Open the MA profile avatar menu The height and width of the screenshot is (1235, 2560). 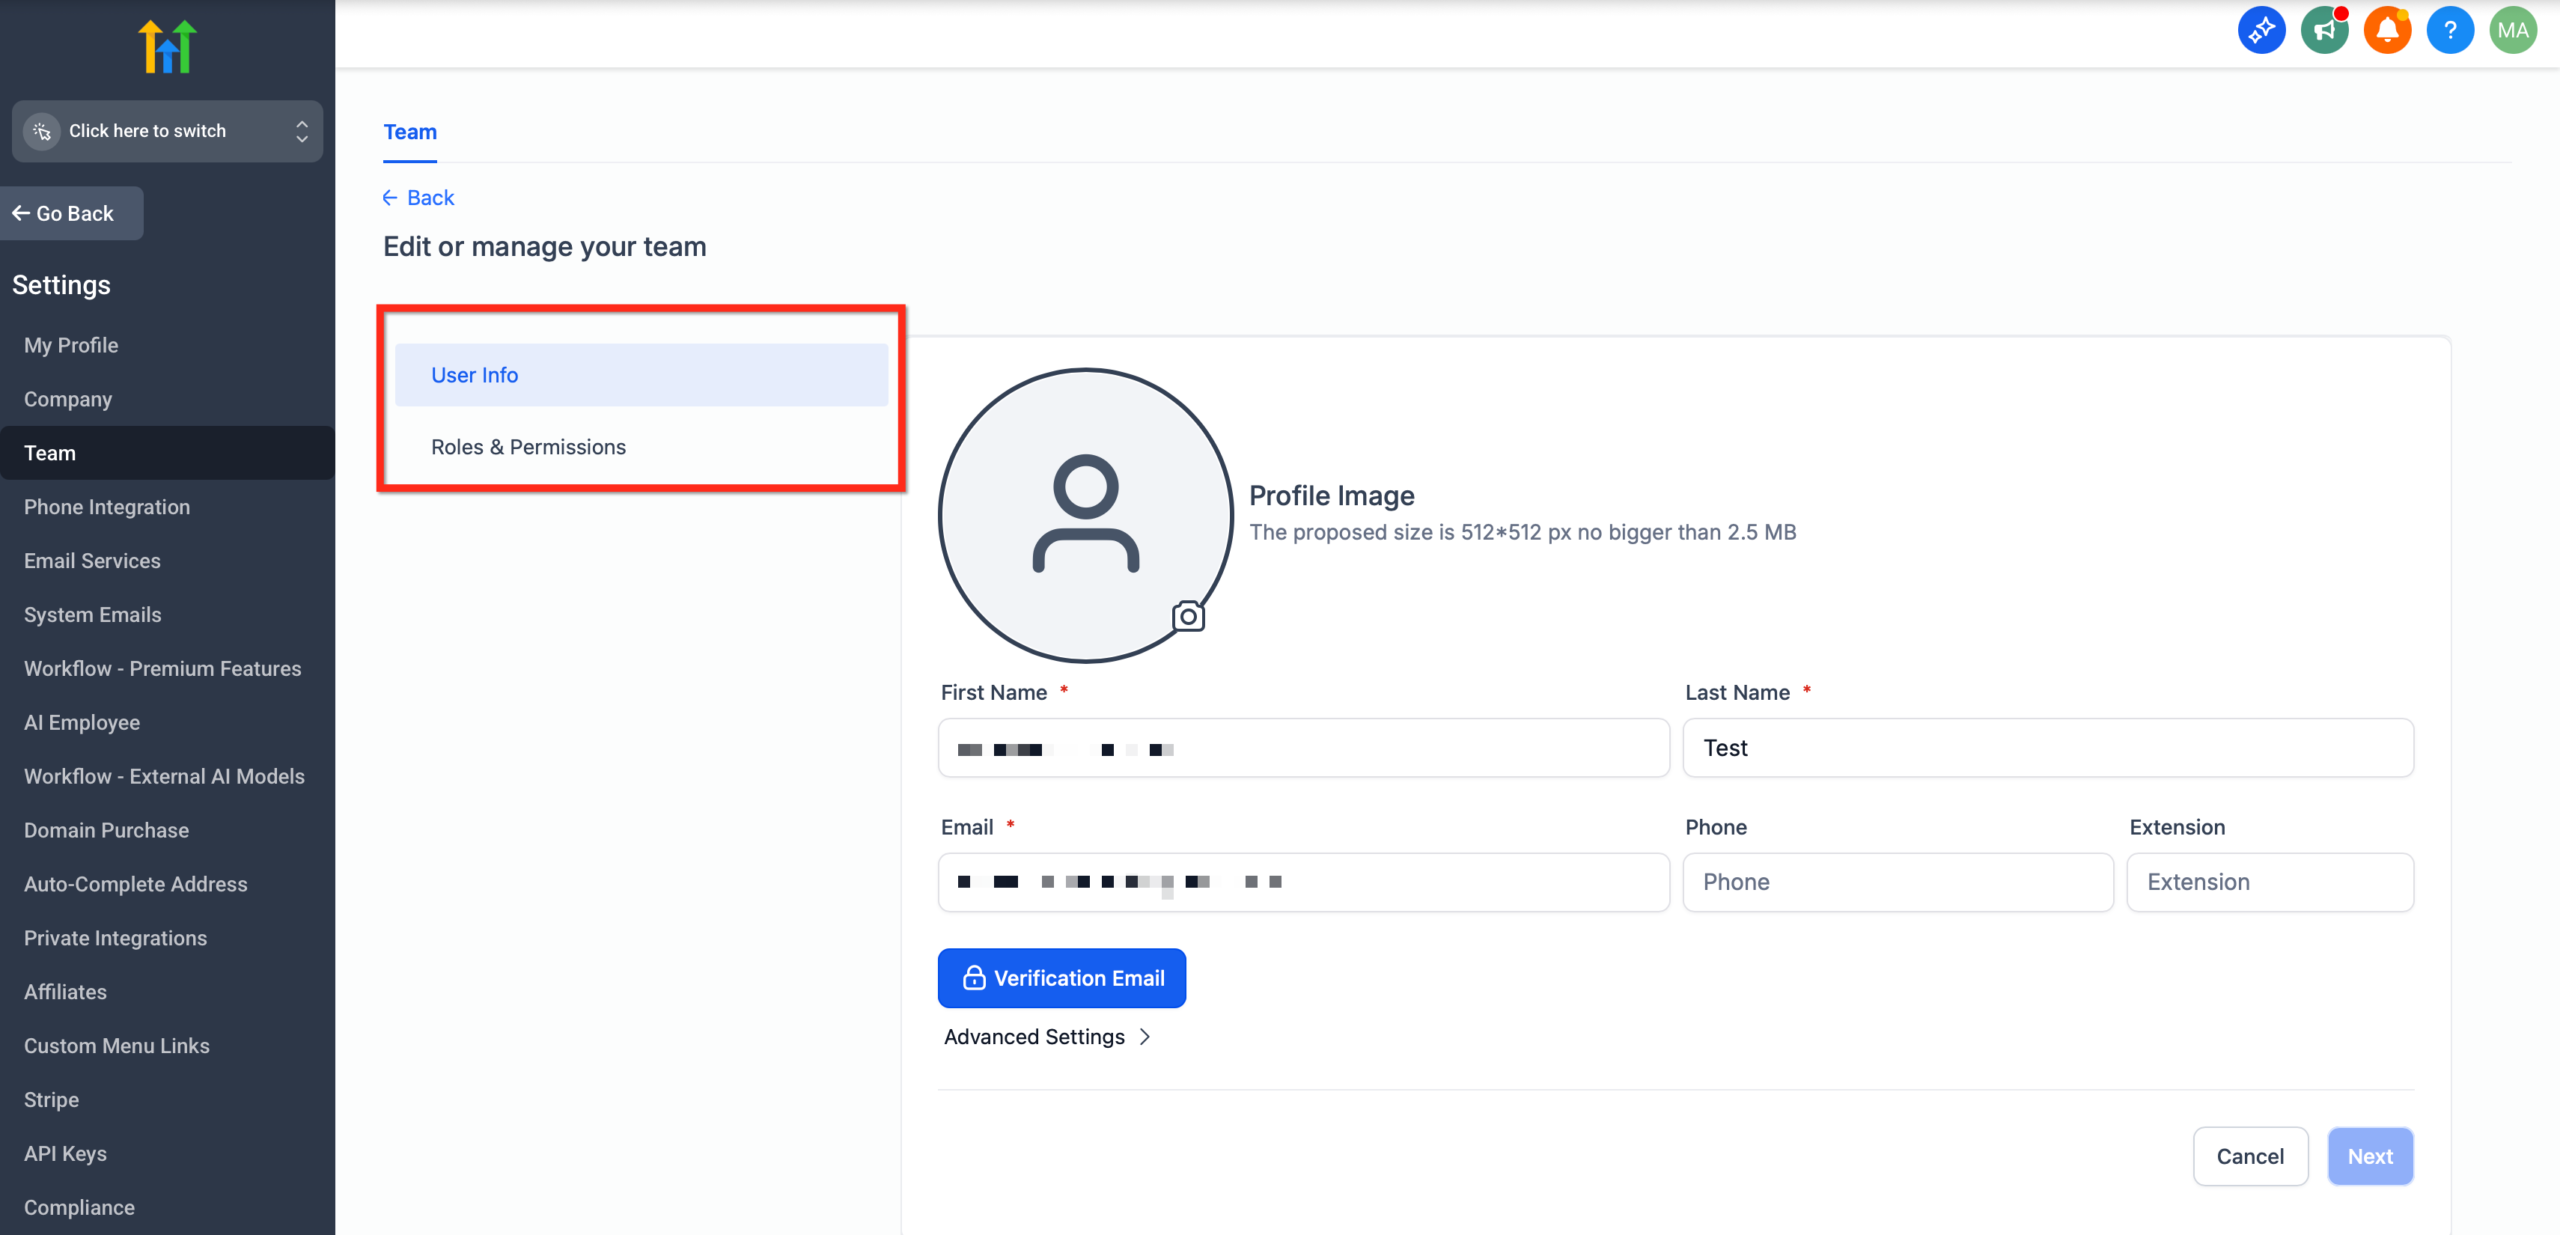pyautogui.click(x=2513, y=29)
